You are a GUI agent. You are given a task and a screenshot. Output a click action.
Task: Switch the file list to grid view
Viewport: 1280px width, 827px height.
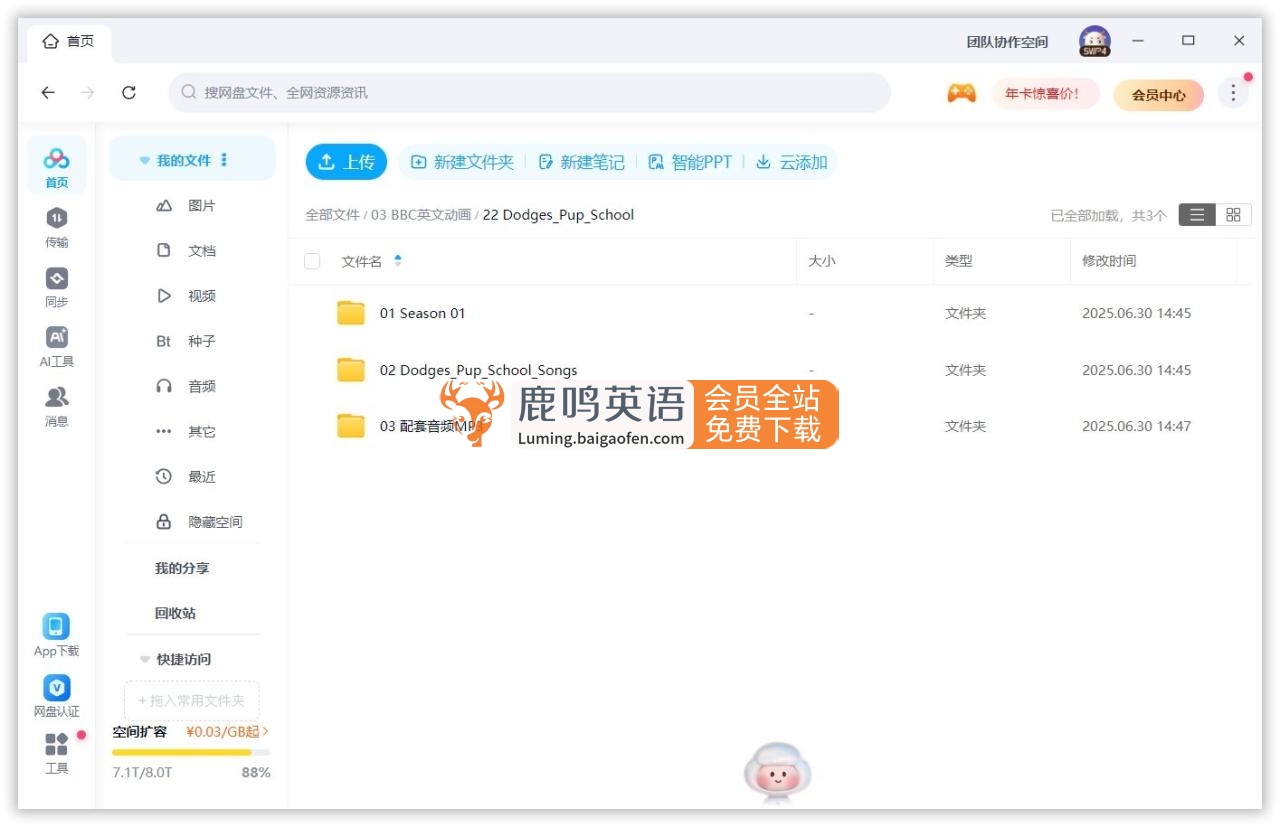click(1234, 214)
